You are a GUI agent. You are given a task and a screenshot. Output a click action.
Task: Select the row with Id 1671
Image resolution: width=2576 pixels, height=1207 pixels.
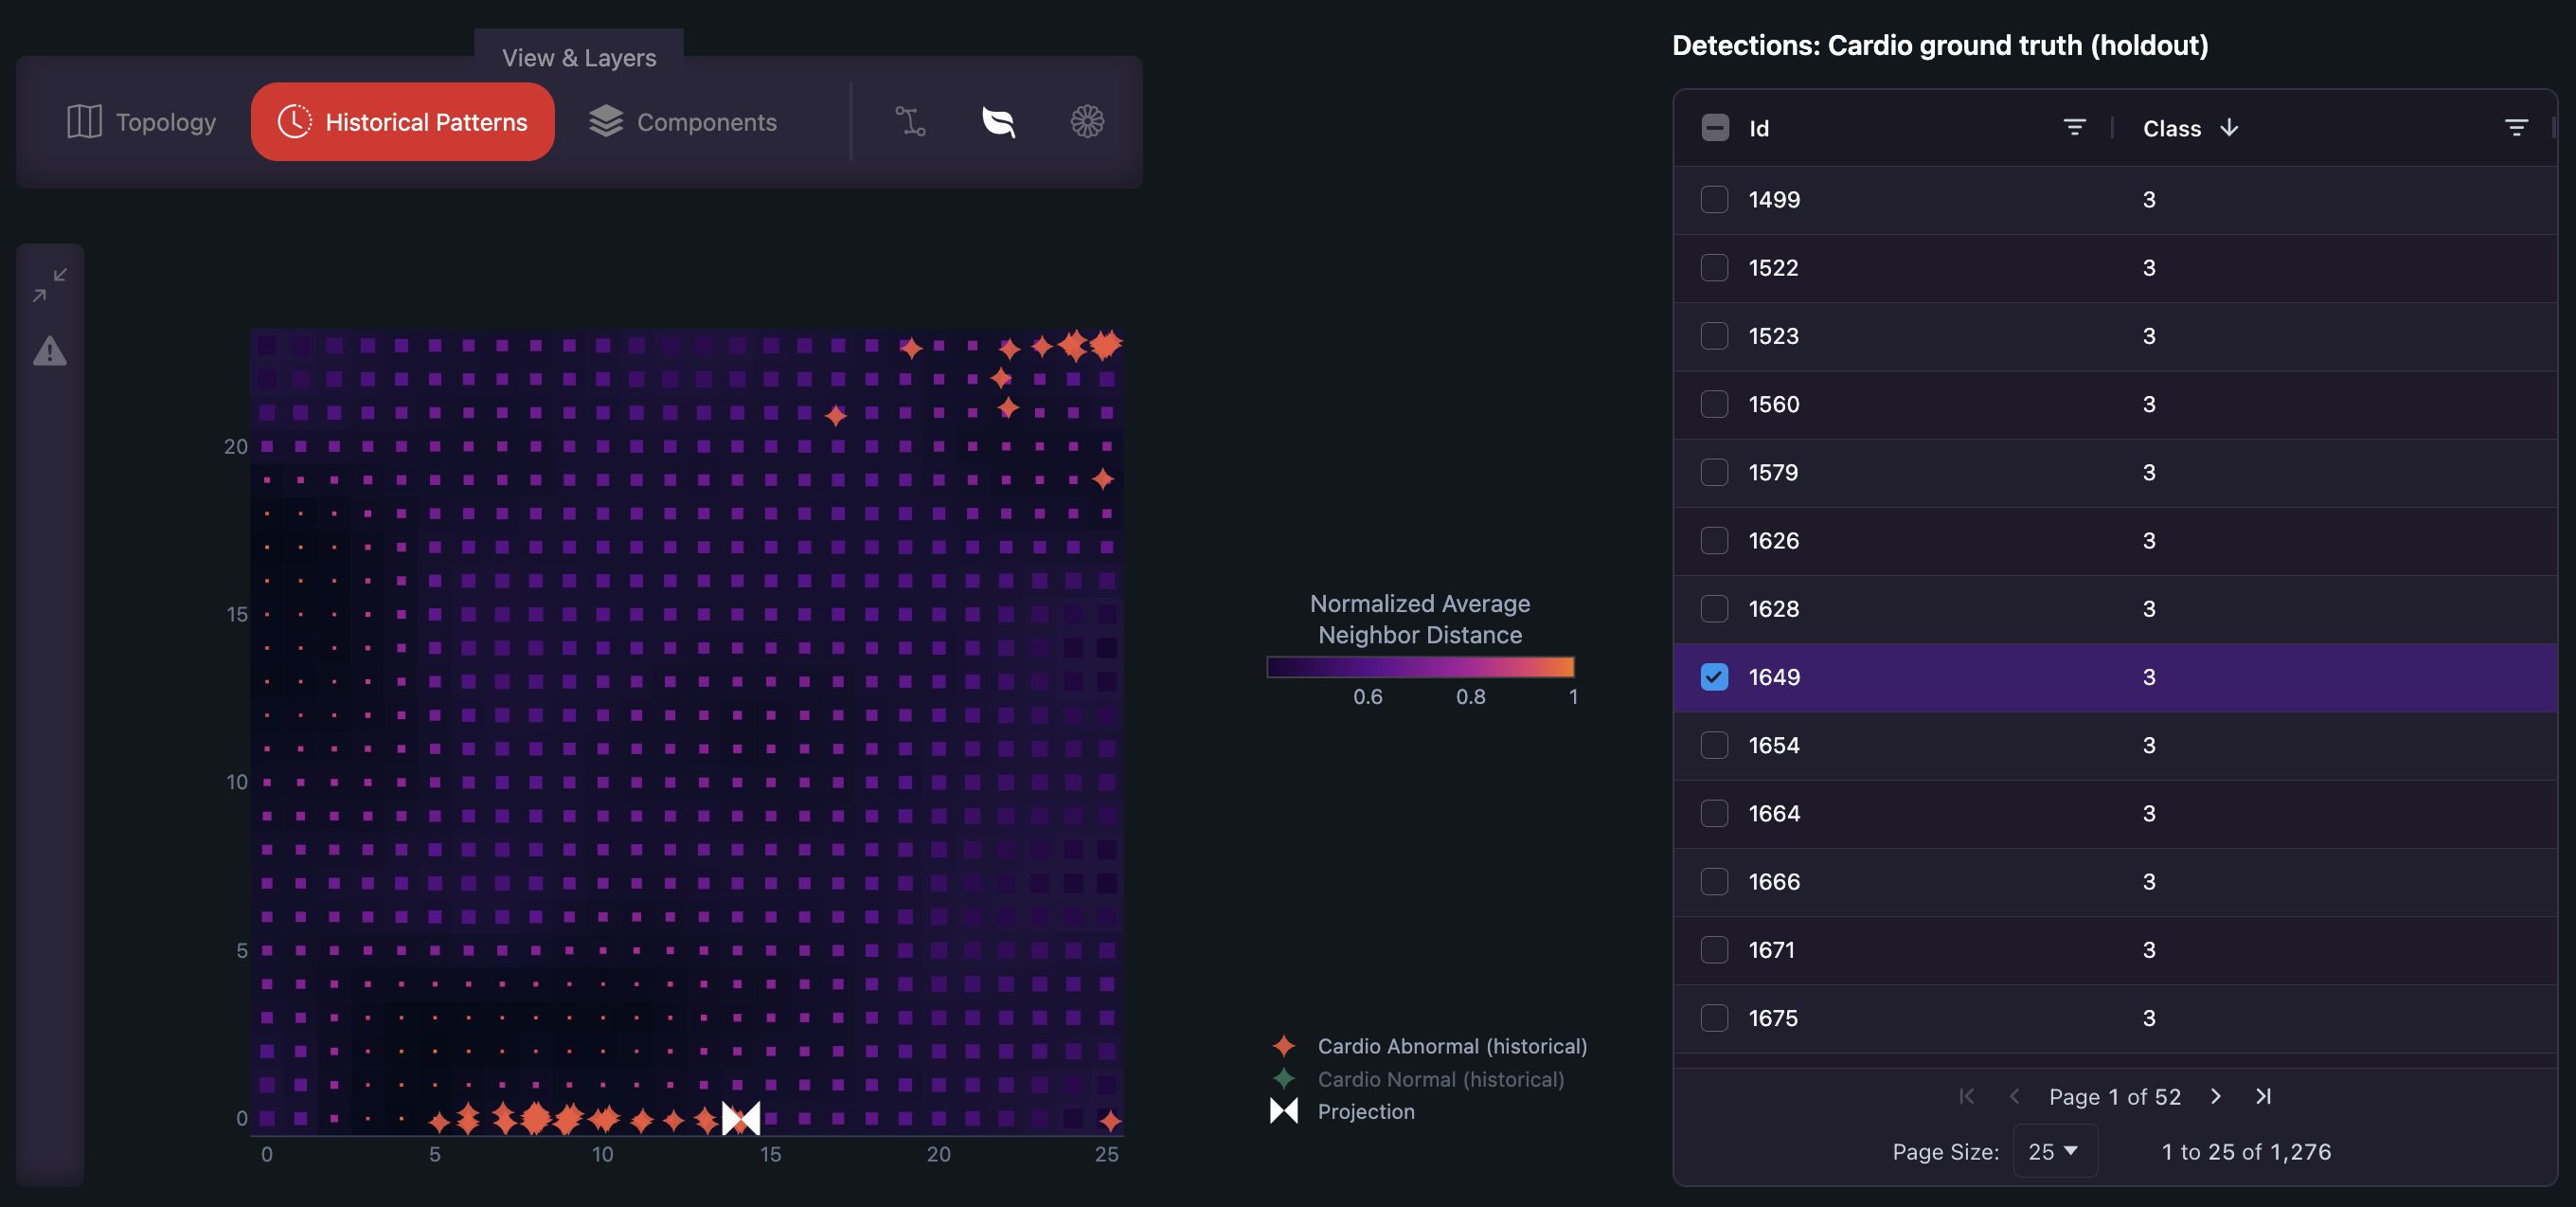point(2114,950)
